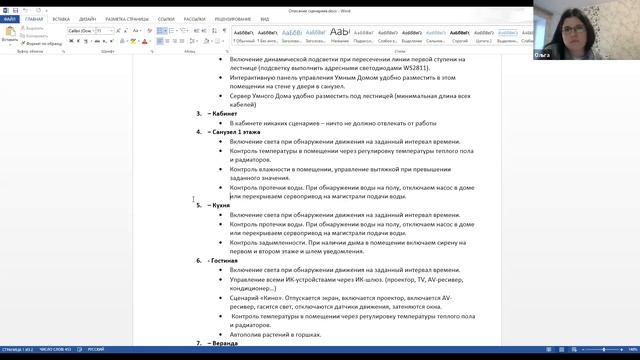Image resolution: width=640 pixels, height=360 pixels.
Task: Click Format Painter (Формат по образцу)
Action: coord(41,43)
